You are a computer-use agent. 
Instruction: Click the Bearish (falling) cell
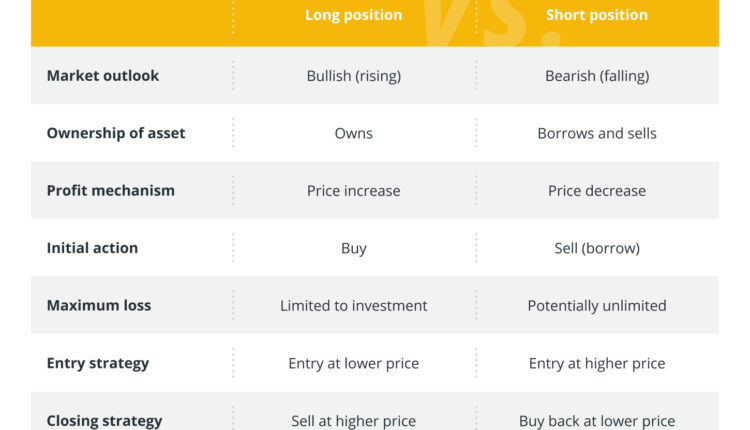click(x=597, y=76)
